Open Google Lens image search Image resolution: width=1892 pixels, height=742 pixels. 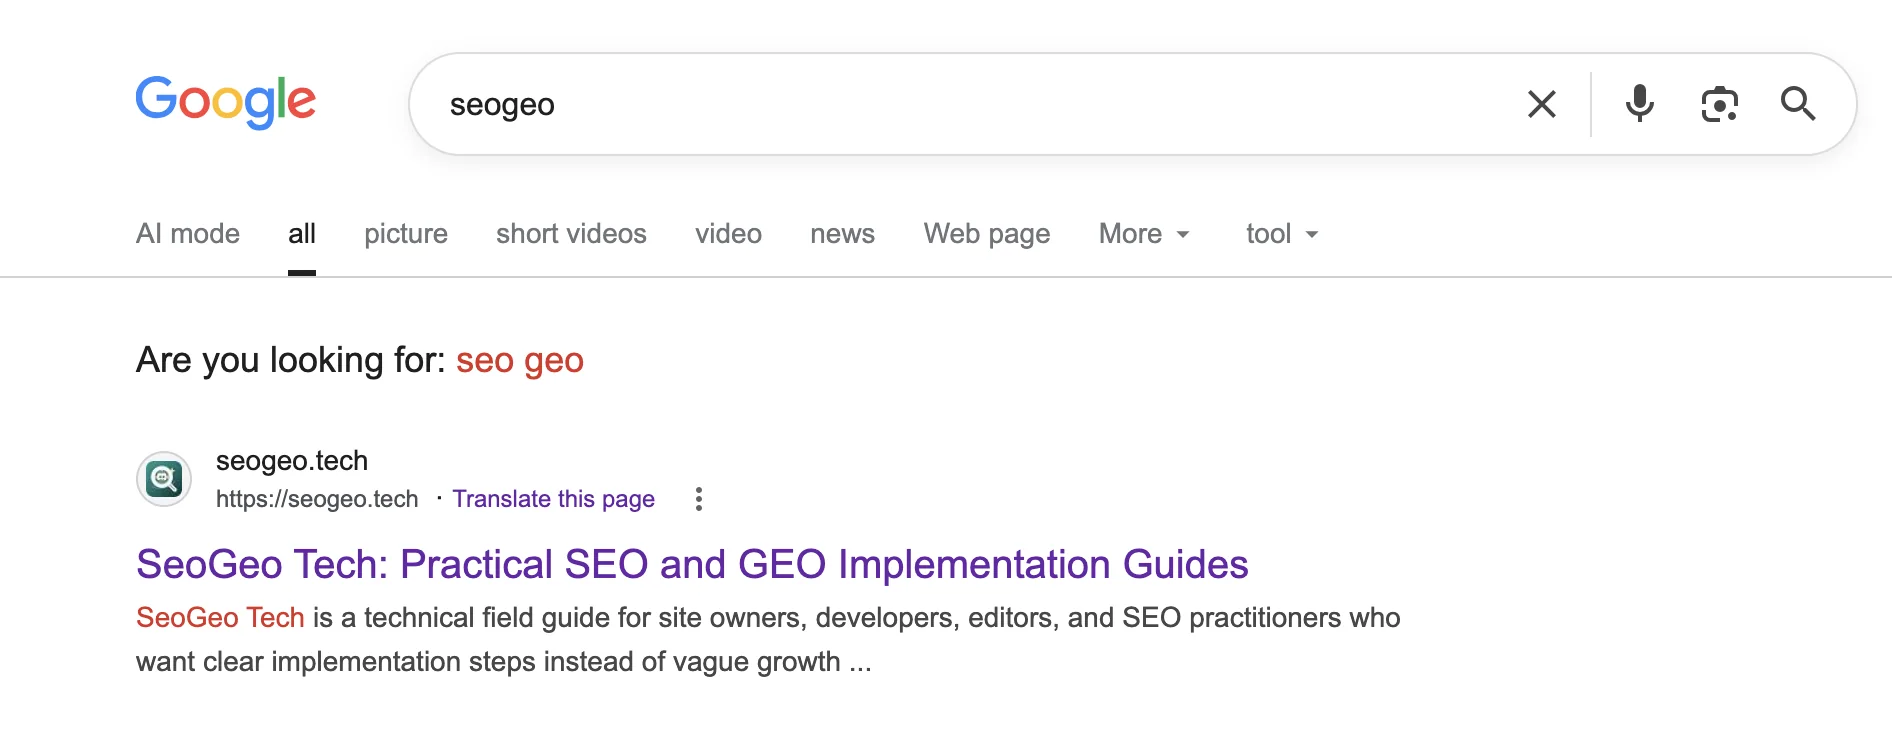[x=1719, y=104]
